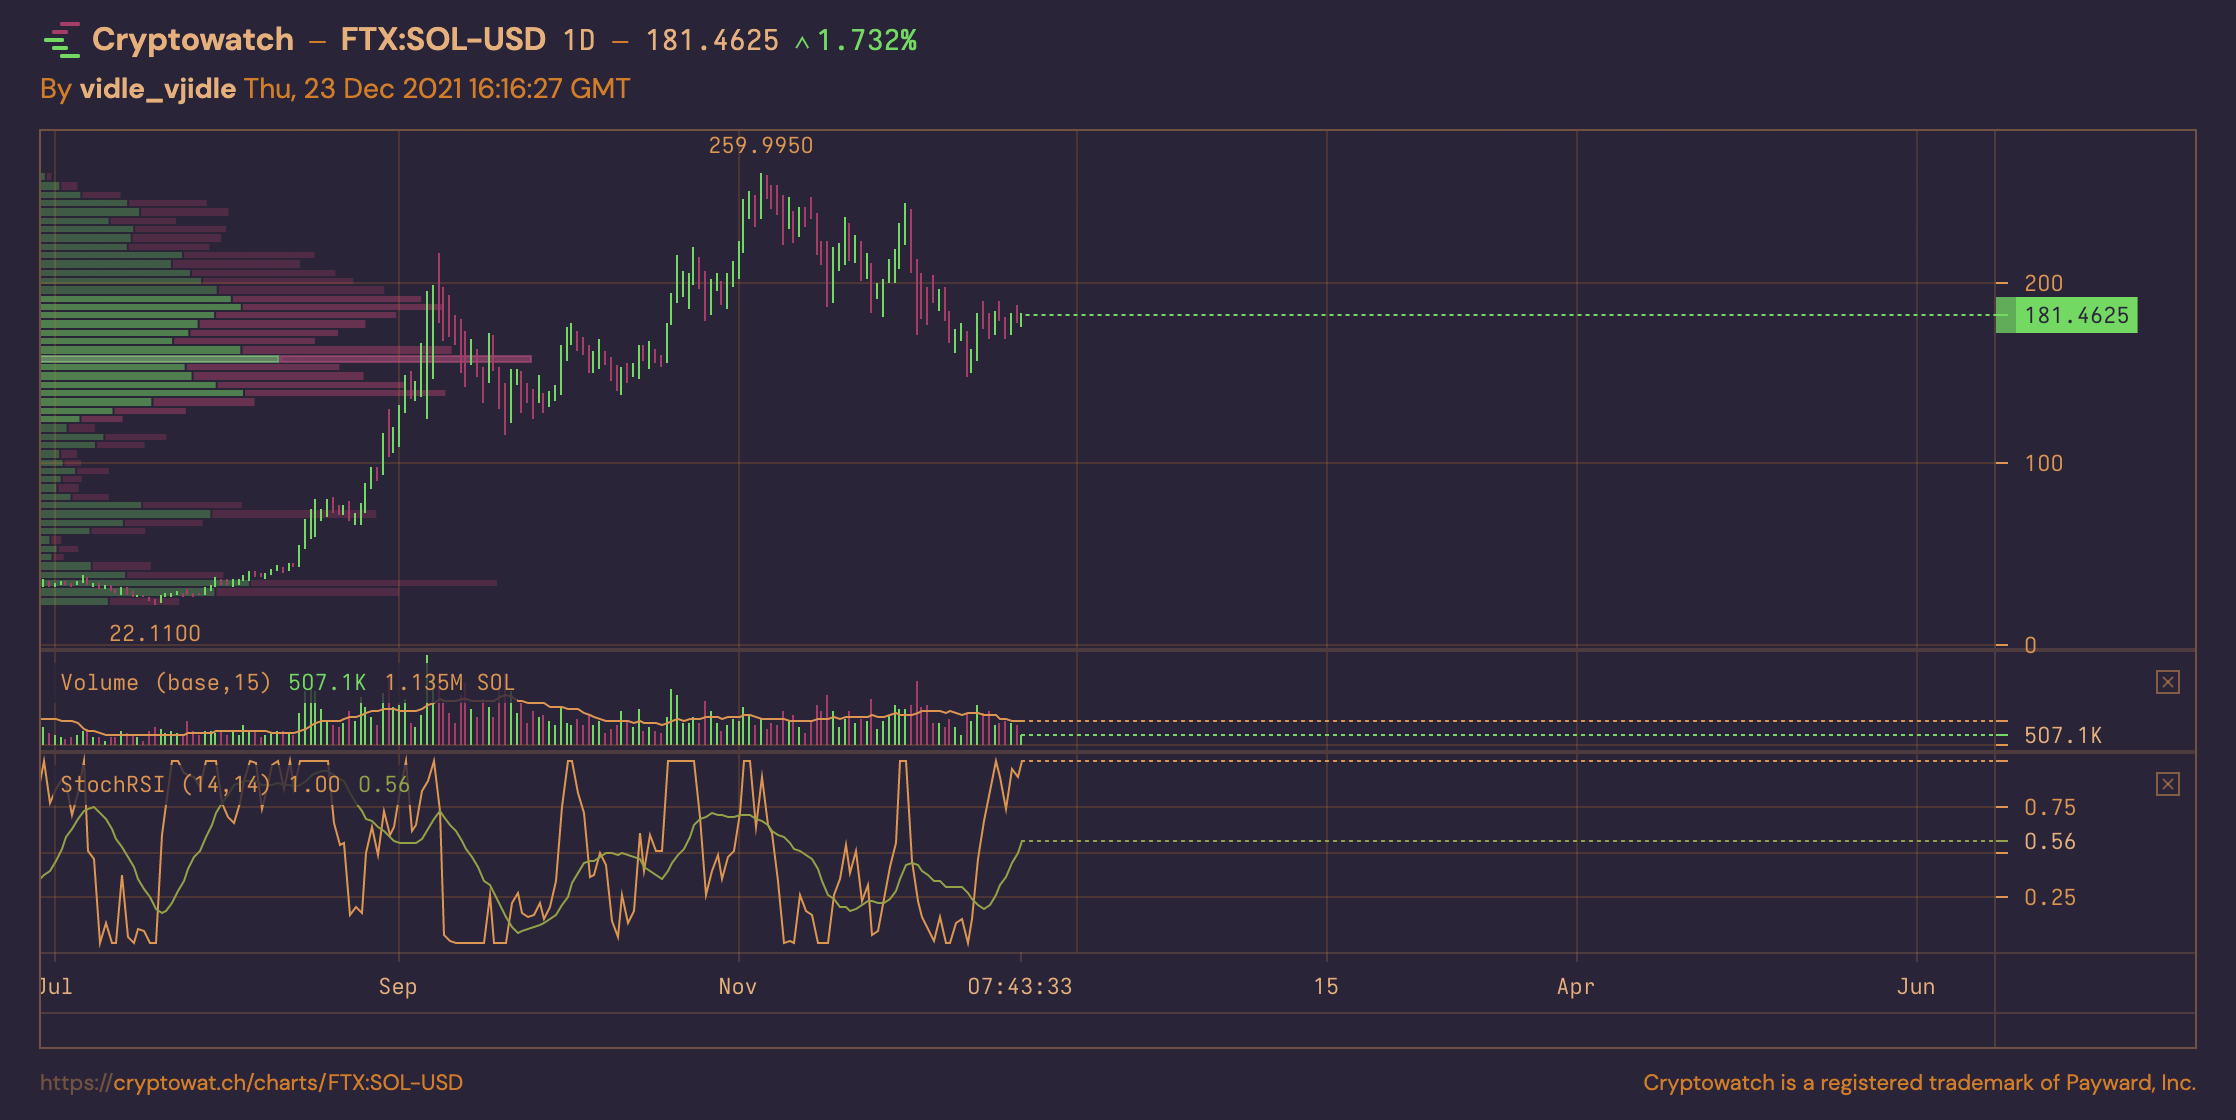Click the Nov label on time axis

[738, 986]
